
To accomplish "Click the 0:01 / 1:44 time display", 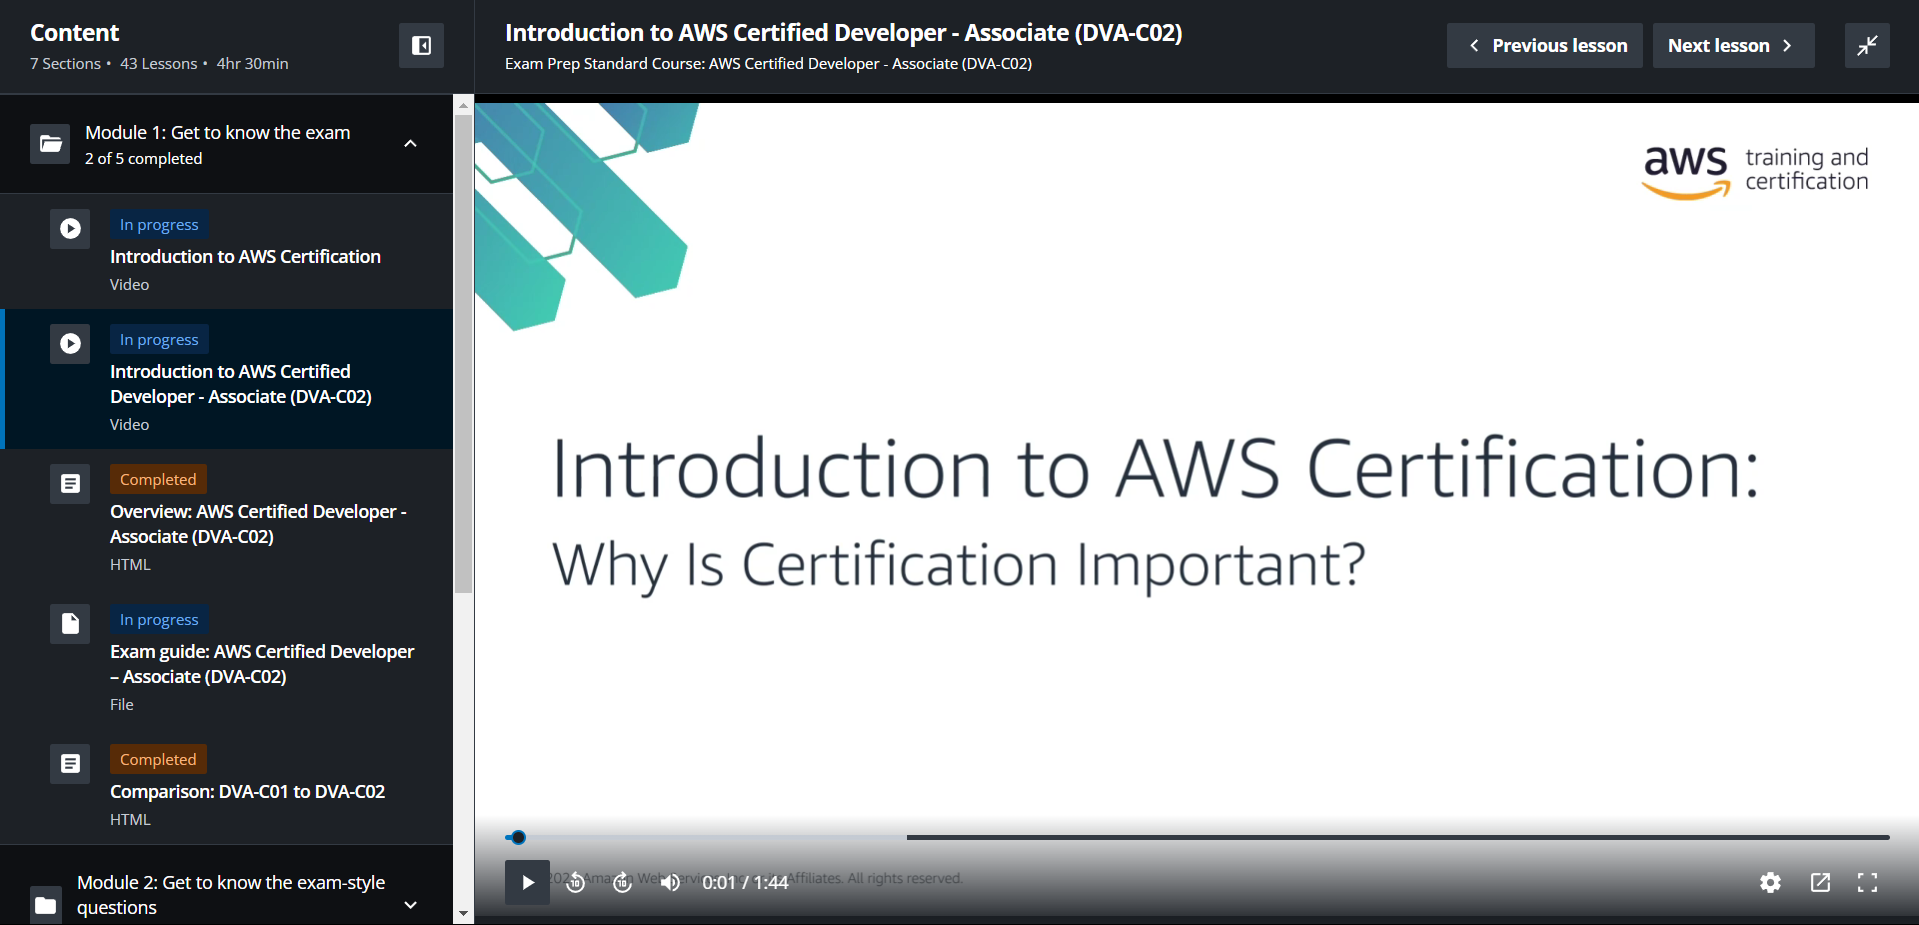I will click(745, 882).
